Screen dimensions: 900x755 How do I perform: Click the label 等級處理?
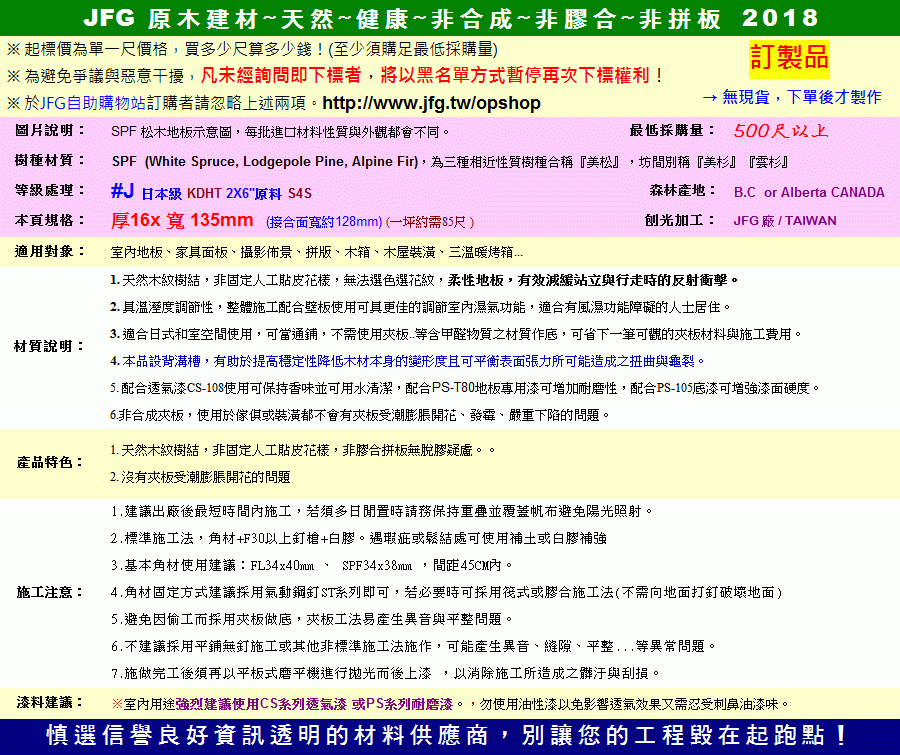point(49,190)
